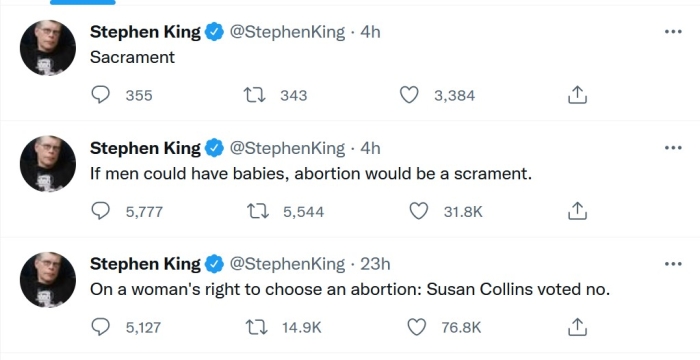Reply to the Susan Collins tweet
Image resolution: width=700 pixels, height=360 pixels.
pyautogui.click(x=100, y=327)
